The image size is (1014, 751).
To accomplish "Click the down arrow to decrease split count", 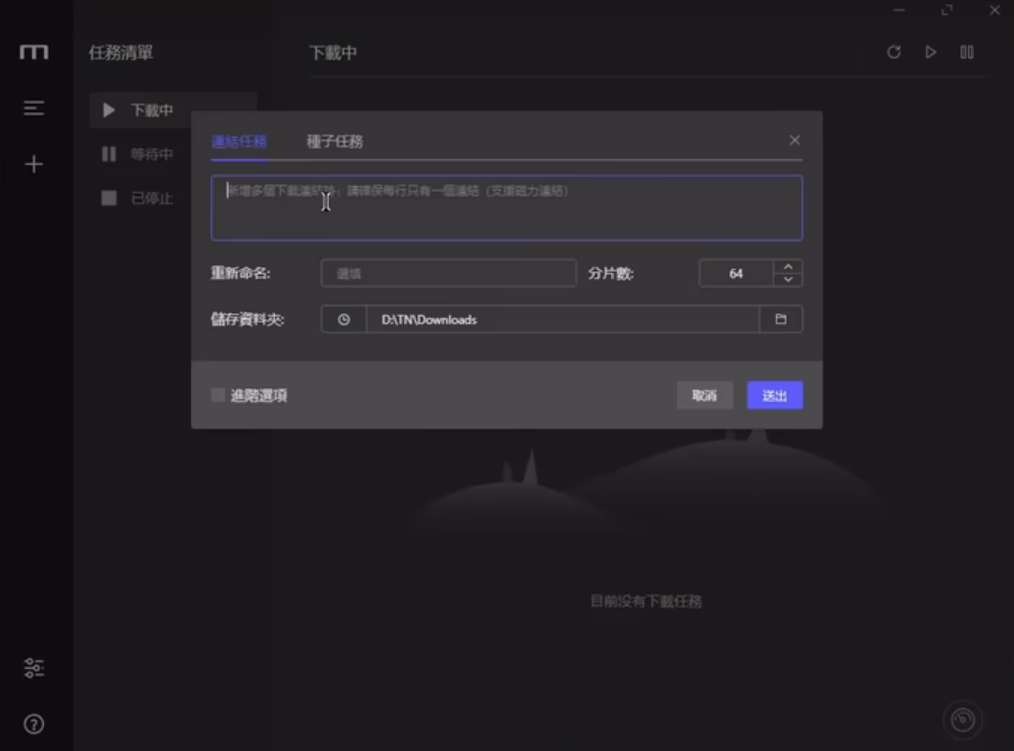I will click(x=787, y=278).
